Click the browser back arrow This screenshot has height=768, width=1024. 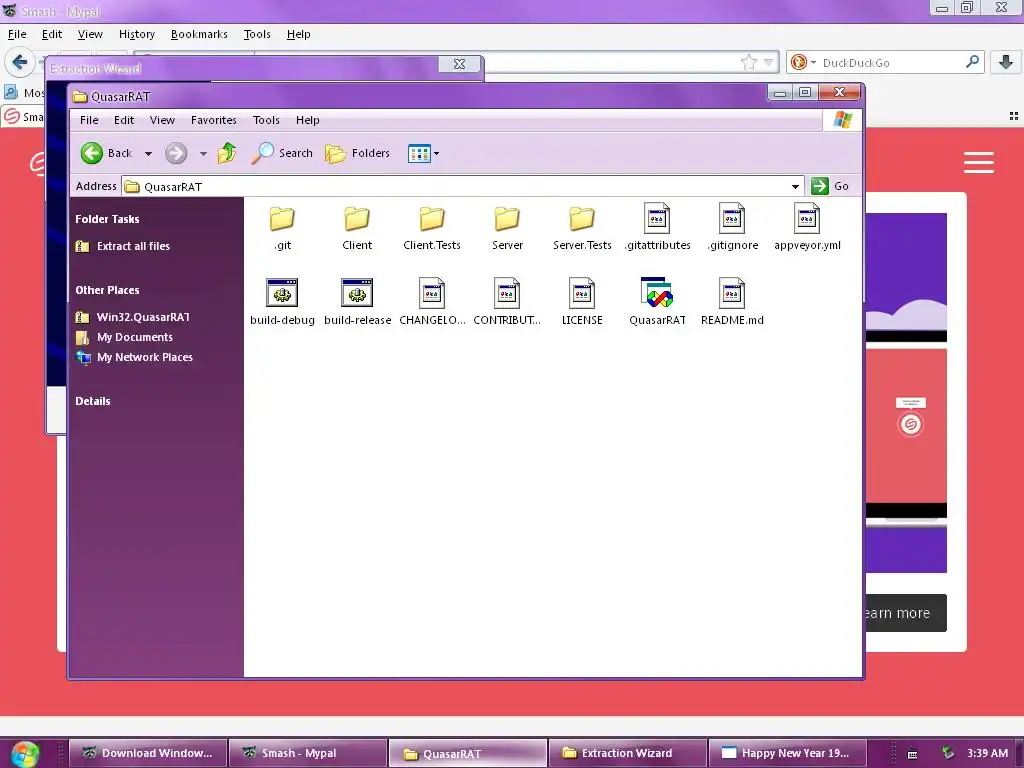pyautogui.click(x=20, y=62)
